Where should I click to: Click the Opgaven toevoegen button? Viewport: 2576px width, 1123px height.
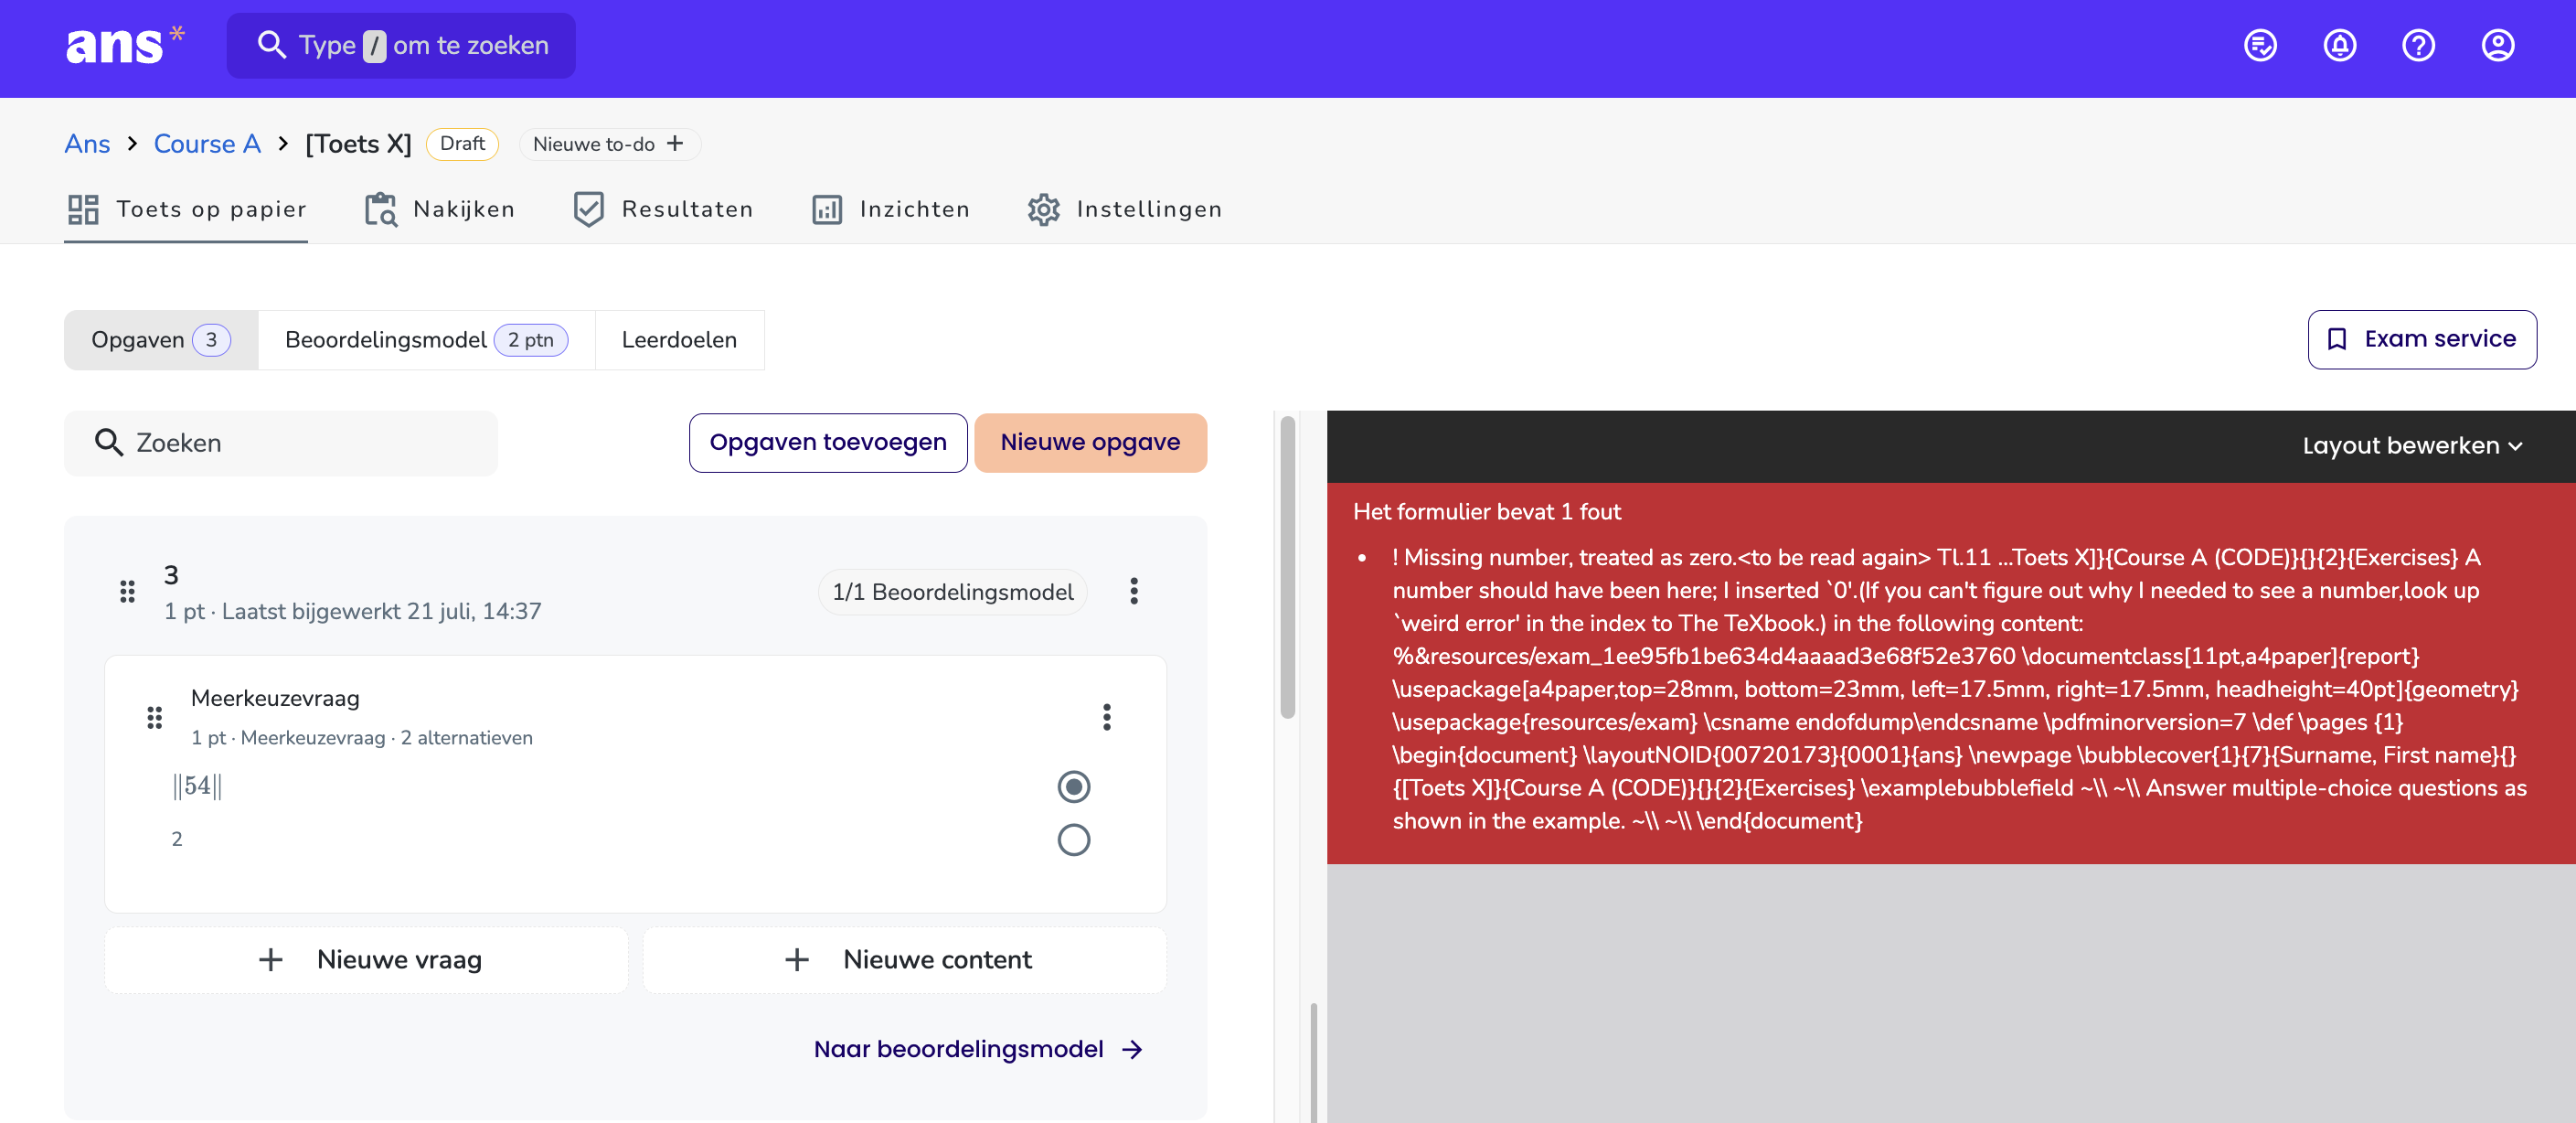point(827,442)
